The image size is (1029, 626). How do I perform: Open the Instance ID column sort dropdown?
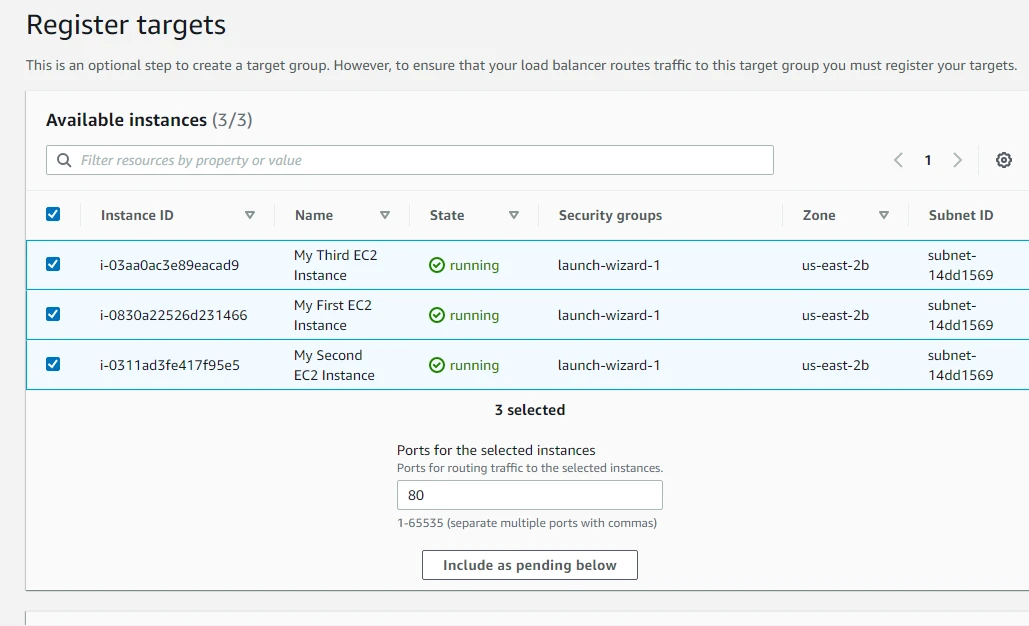coord(249,214)
